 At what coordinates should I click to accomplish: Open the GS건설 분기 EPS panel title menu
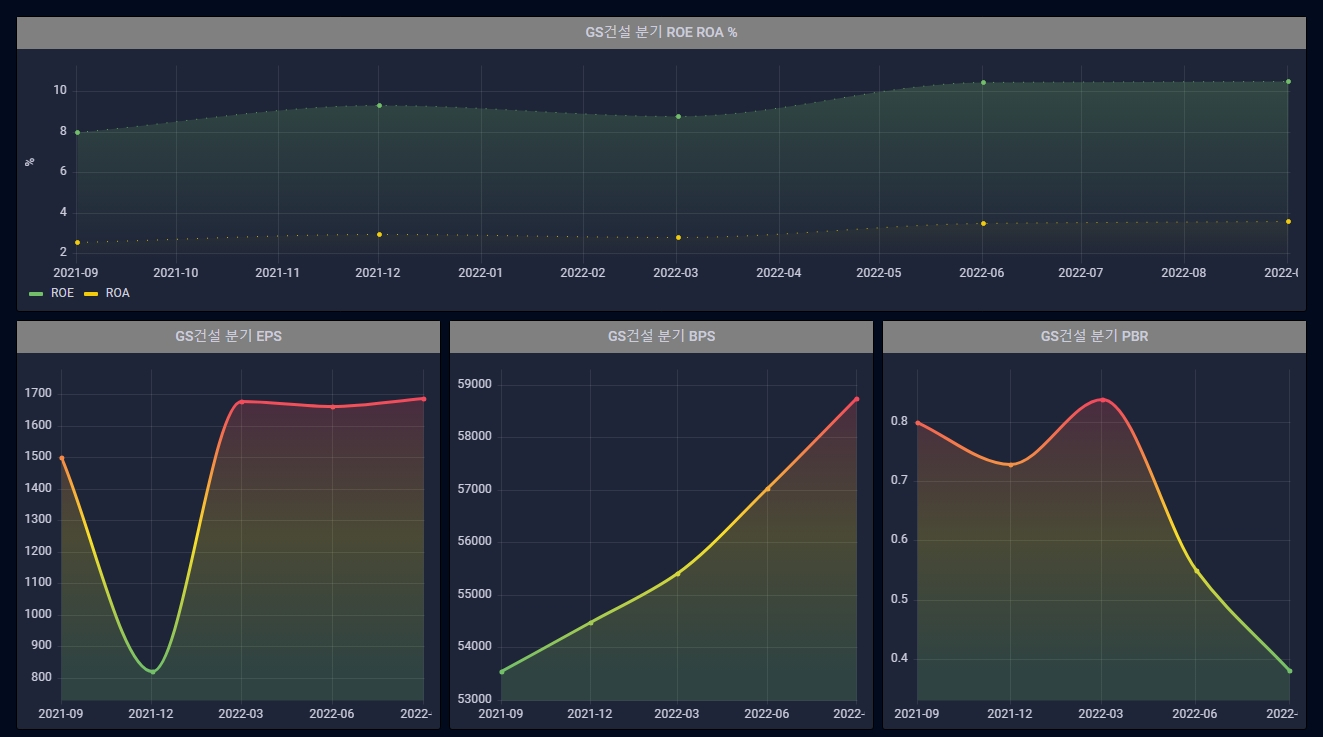point(228,336)
